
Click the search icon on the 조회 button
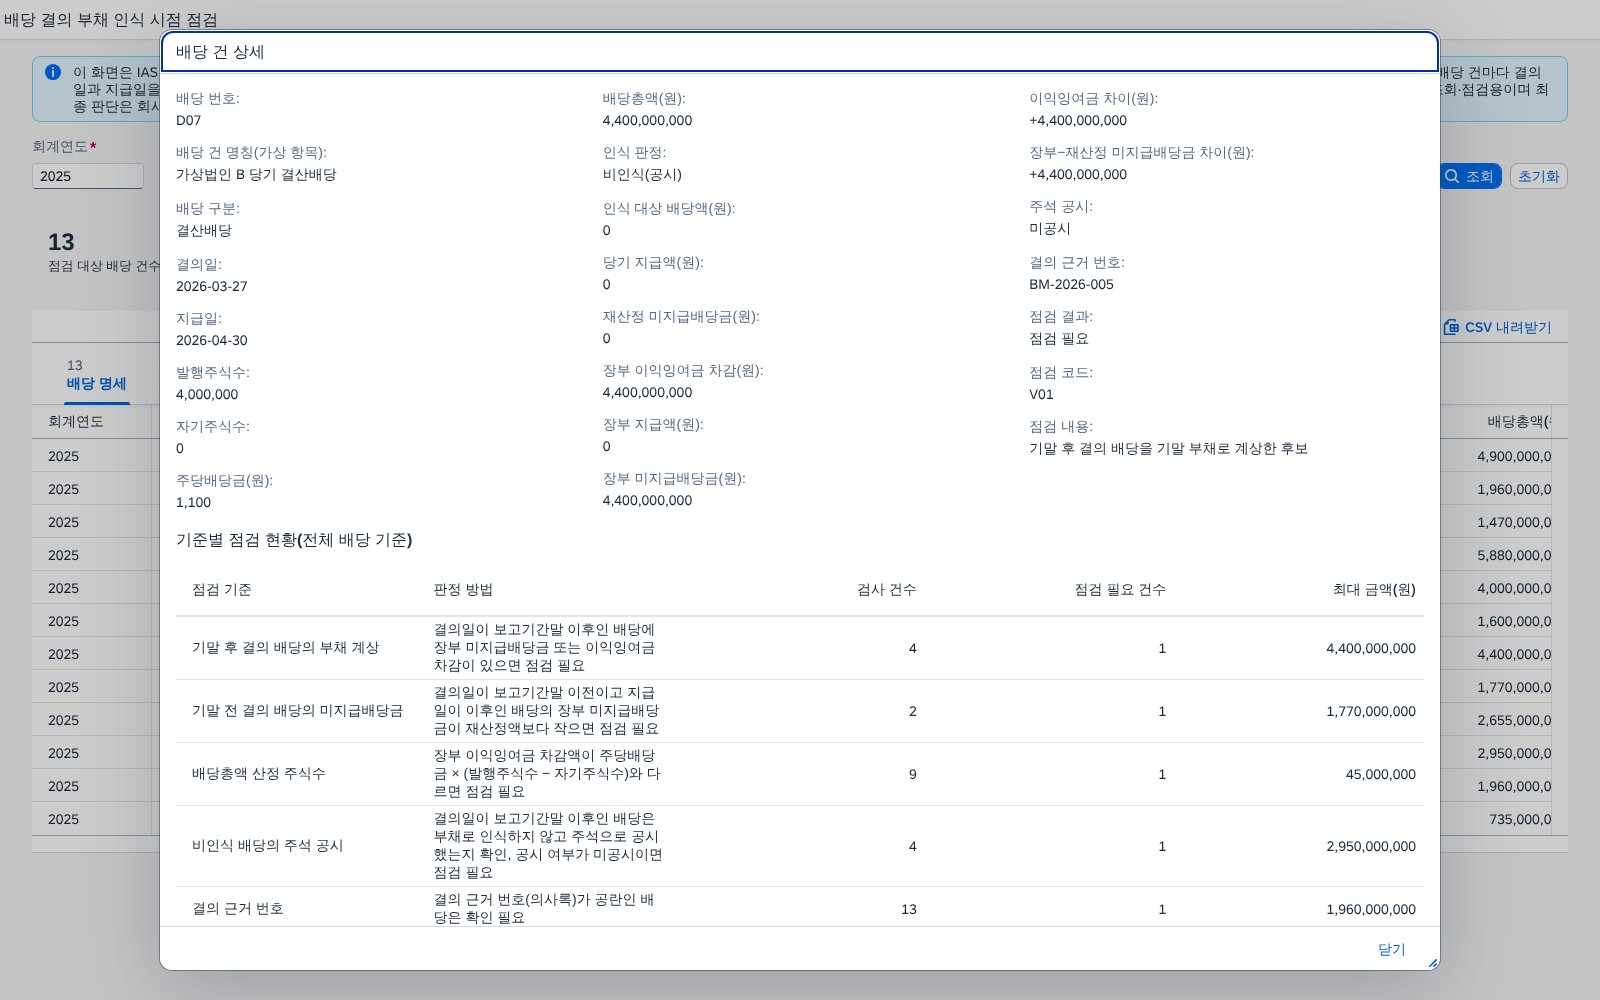click(1452, 176)
